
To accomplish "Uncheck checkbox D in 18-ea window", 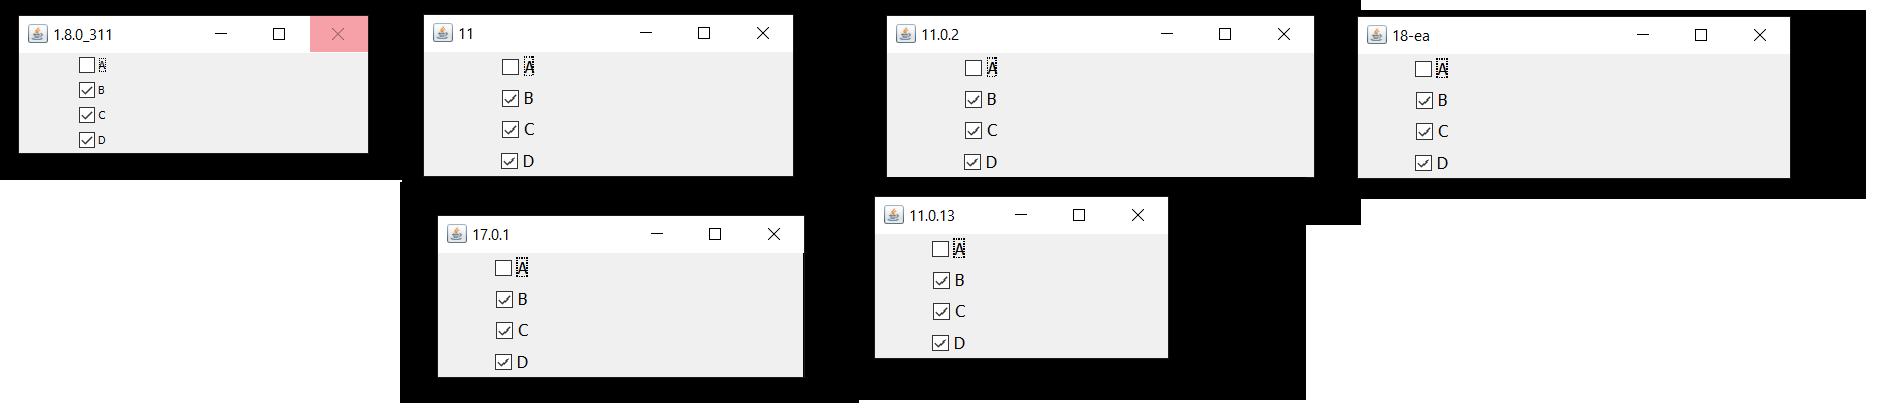I will [1424, 163].
